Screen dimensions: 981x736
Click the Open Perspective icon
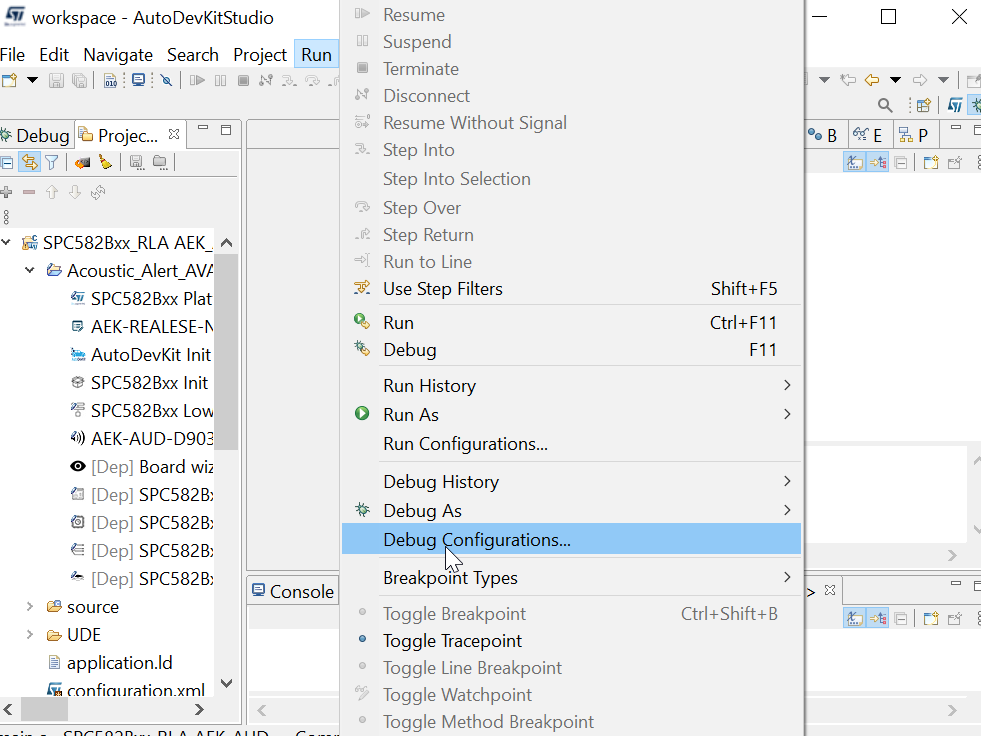(x=923, y=105)
